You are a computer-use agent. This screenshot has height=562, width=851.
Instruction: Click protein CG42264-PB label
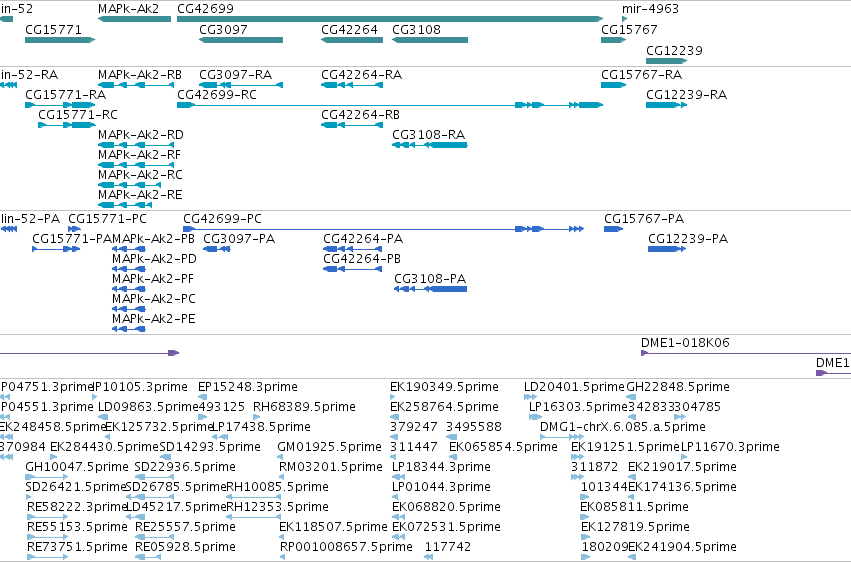coord(362,259)
